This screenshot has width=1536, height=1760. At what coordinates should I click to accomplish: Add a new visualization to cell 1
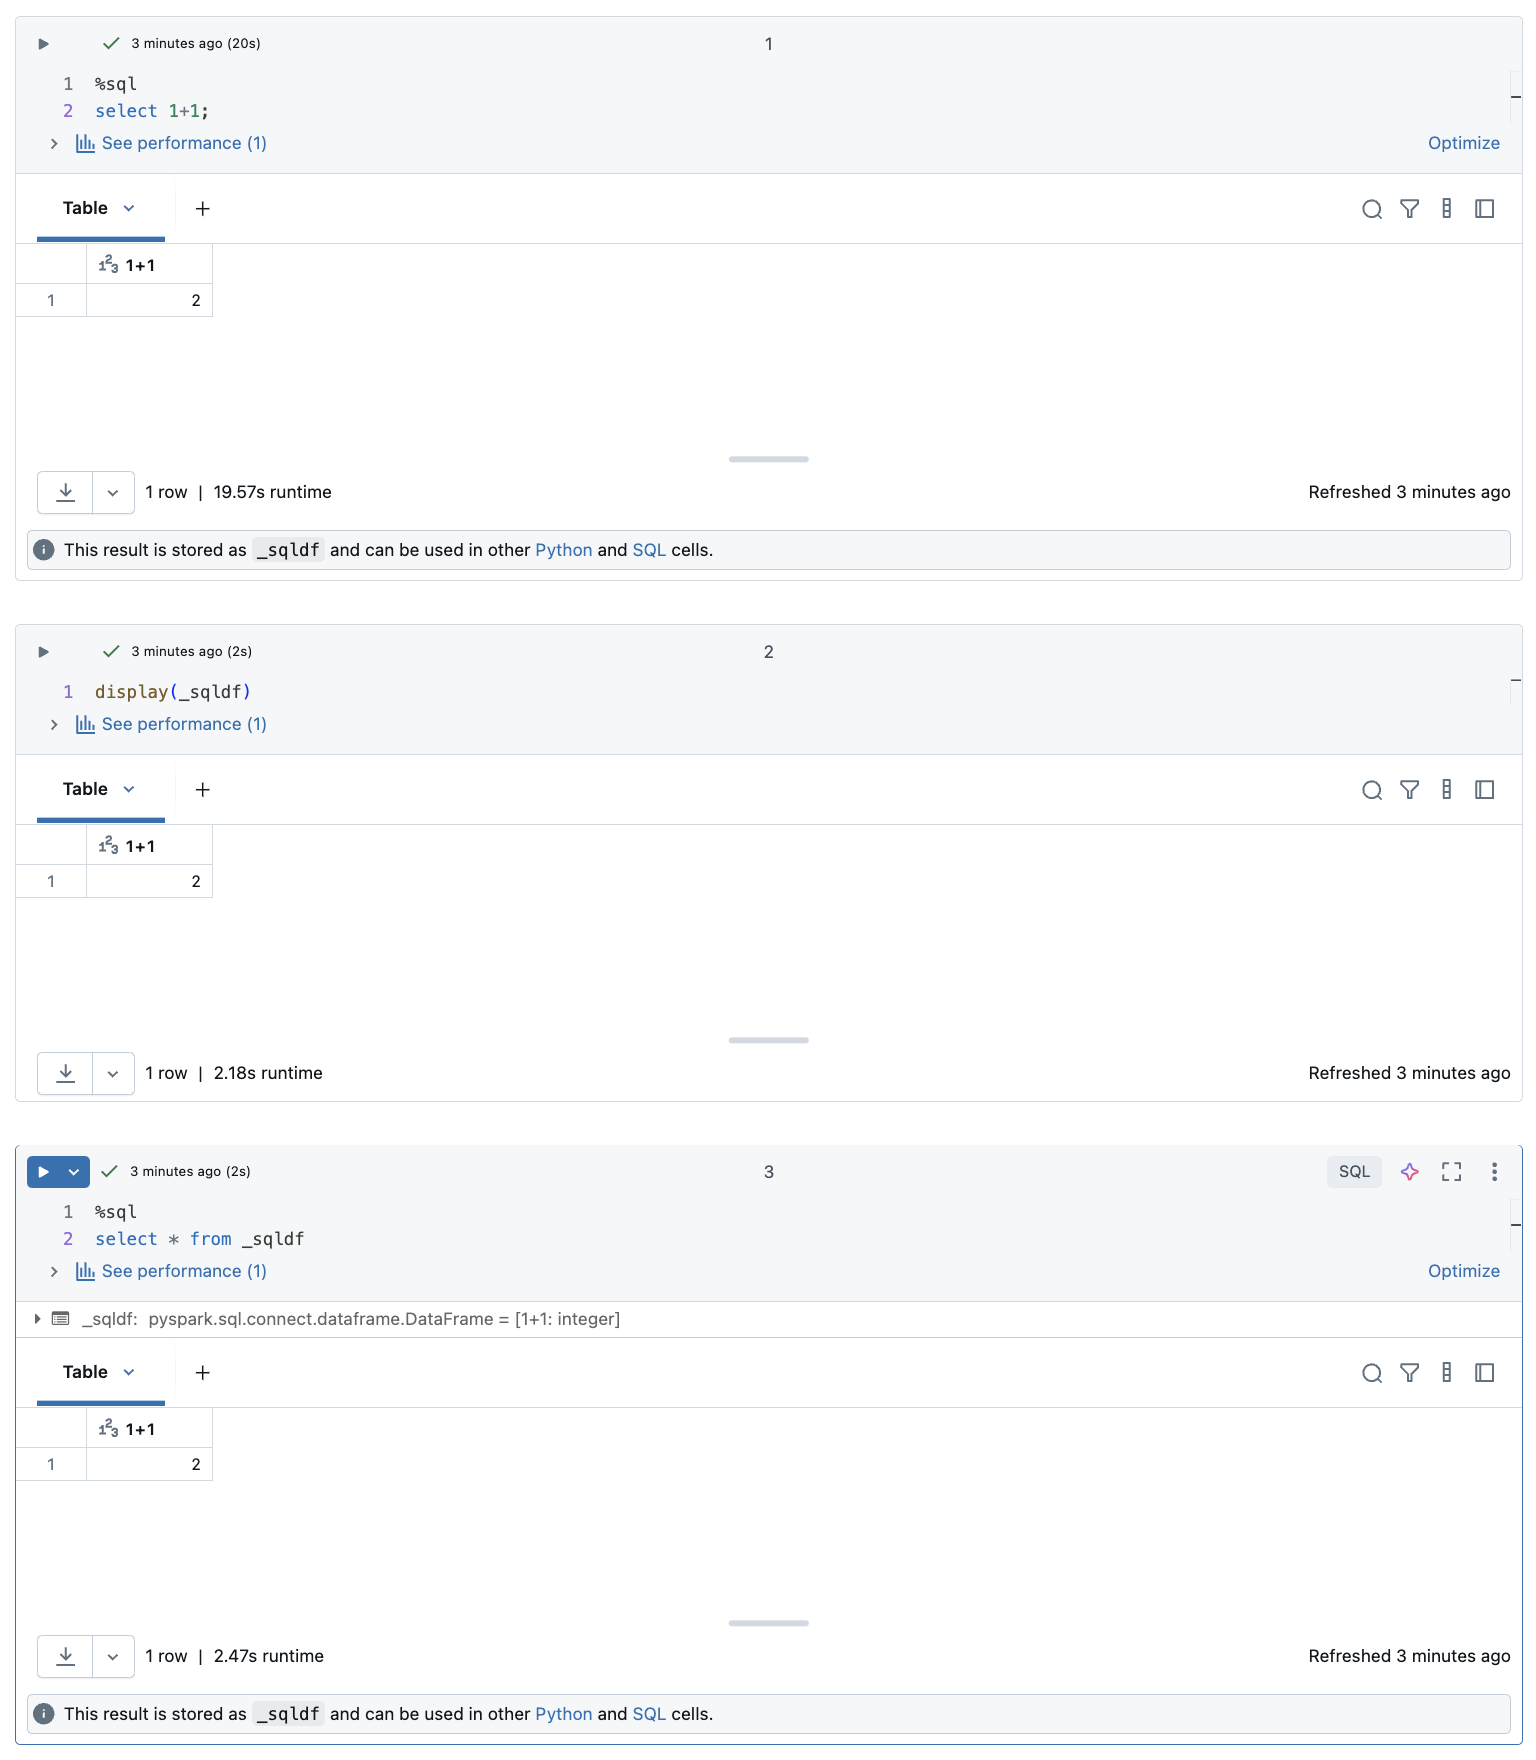[x=201, y=209]
